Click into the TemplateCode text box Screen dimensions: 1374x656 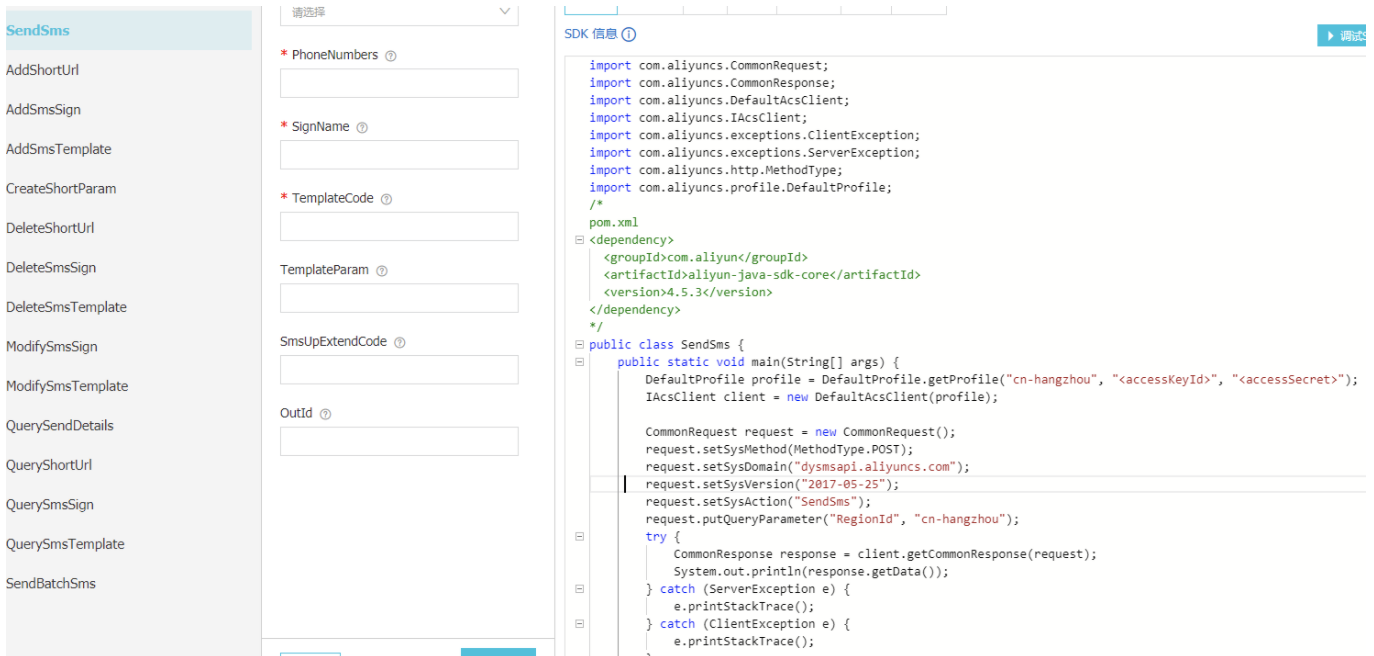pos(399,226)
